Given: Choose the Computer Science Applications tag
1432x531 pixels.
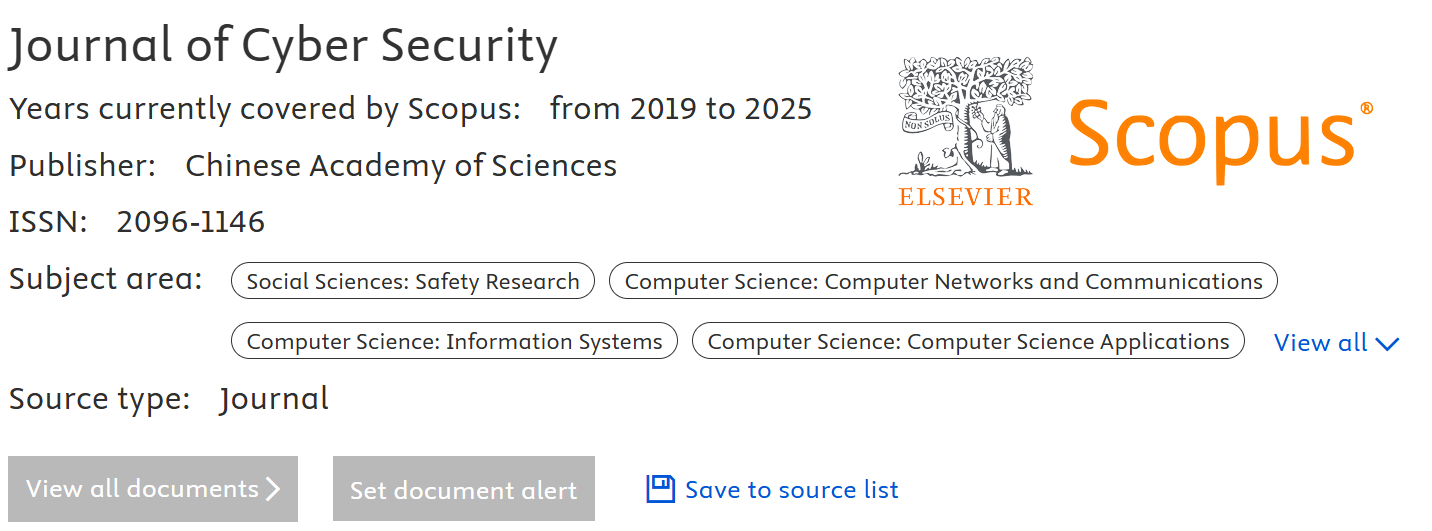Looking at the screenshot, I should pos(968,342).
